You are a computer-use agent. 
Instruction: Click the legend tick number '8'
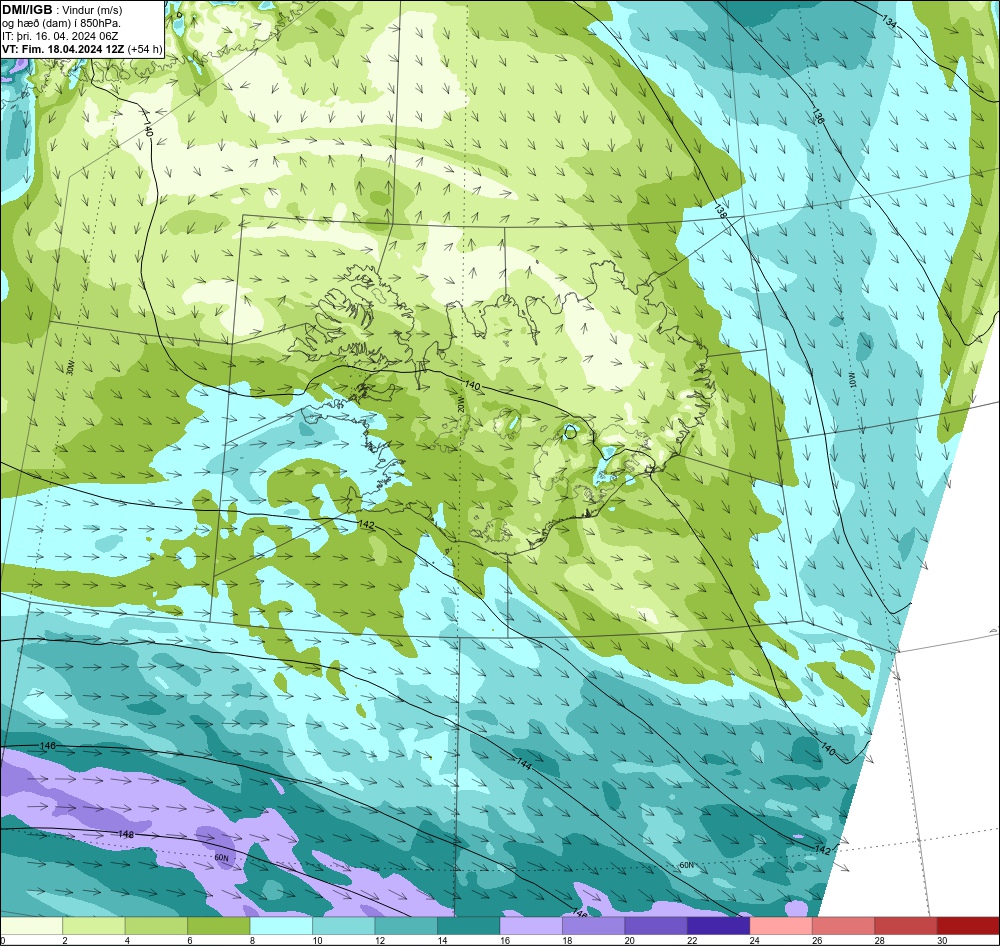pos(252,940)
